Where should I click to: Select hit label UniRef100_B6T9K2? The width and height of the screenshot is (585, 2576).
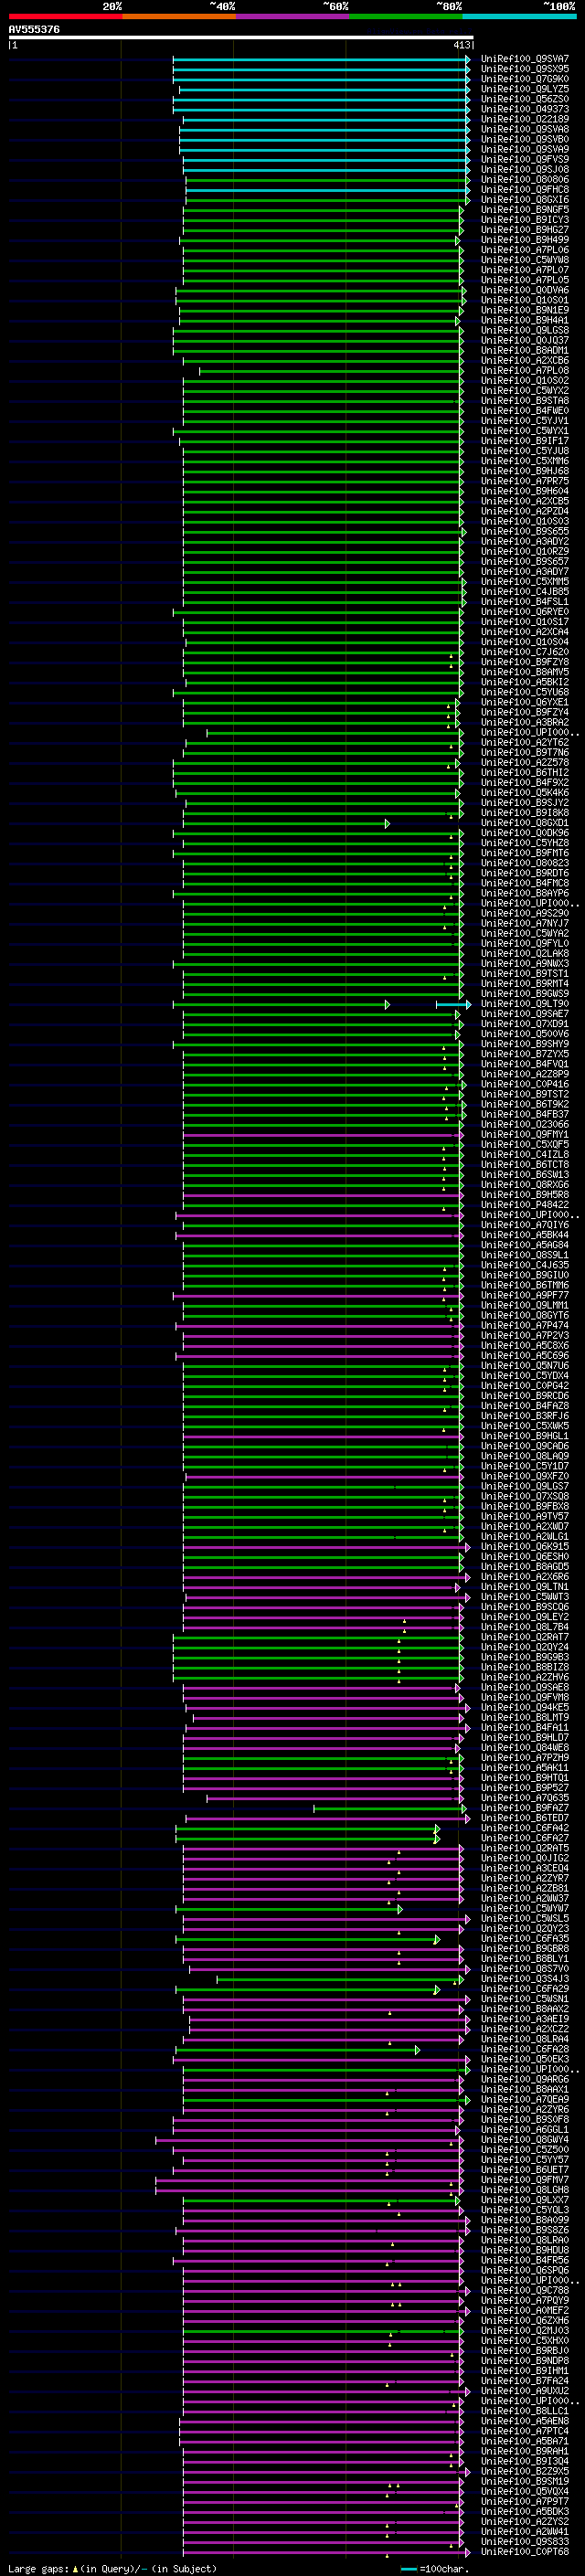tap(525, 1104)
